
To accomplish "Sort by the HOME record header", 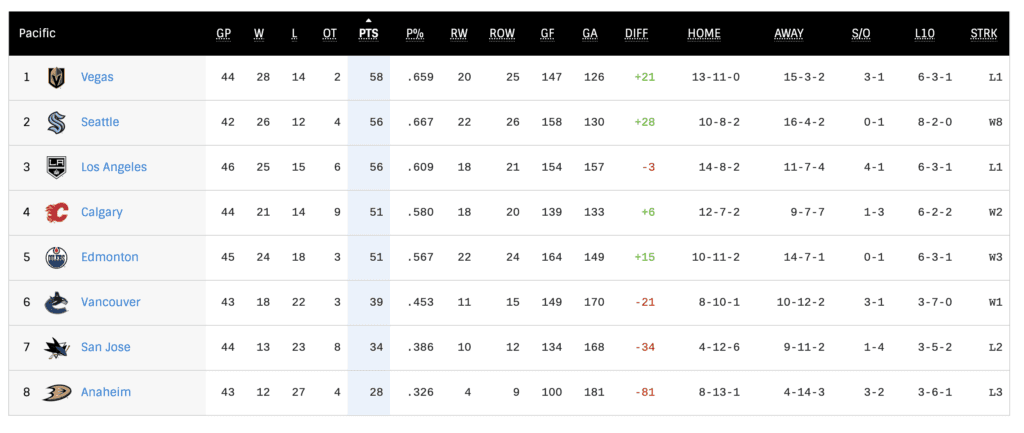I will tap(704, 34).
